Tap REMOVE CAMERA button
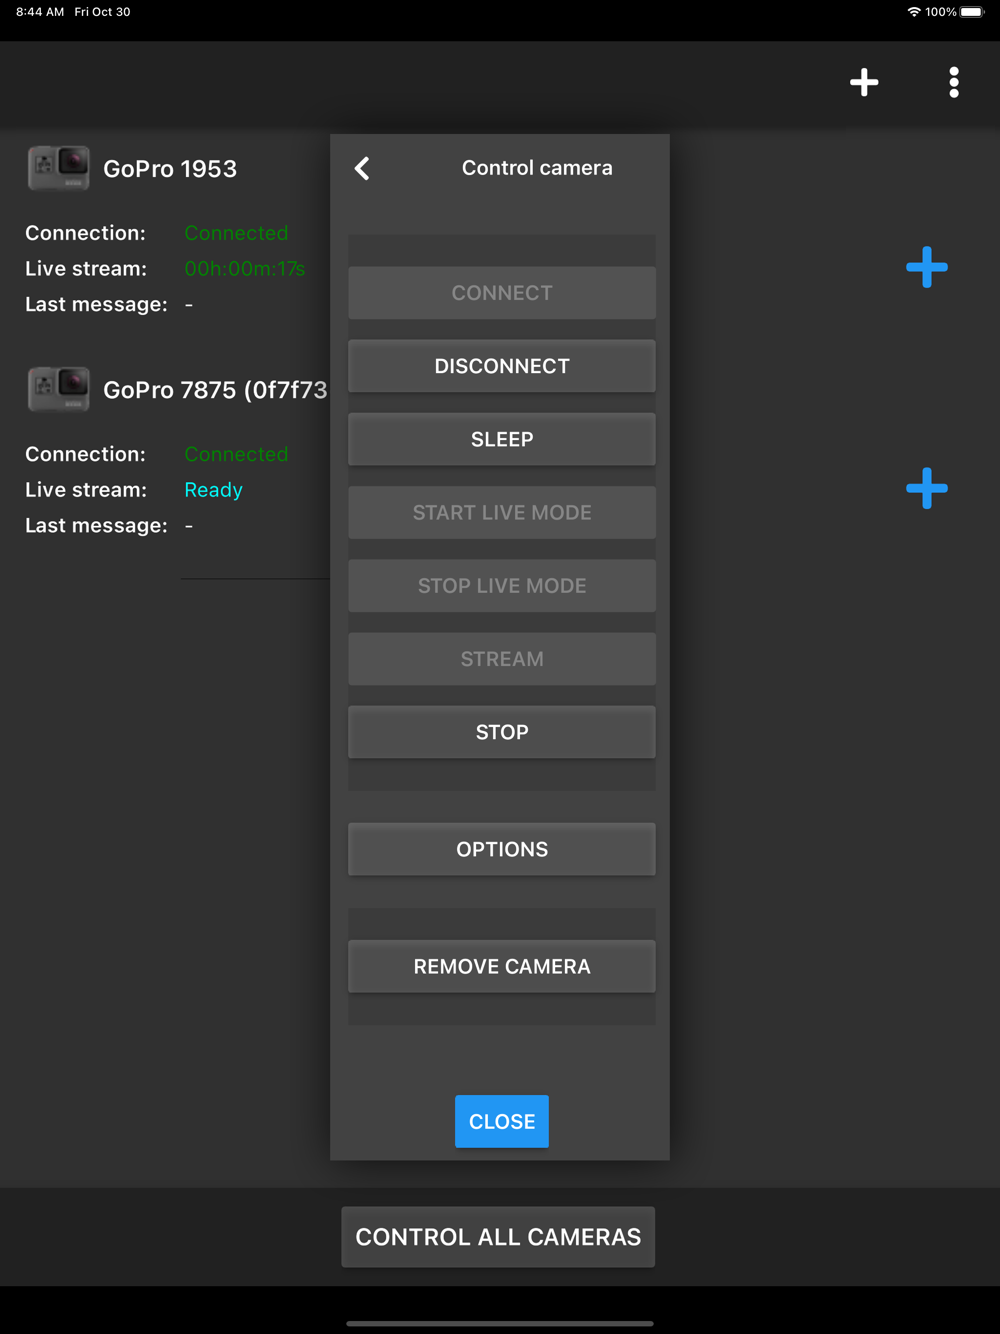 point(502,966)
